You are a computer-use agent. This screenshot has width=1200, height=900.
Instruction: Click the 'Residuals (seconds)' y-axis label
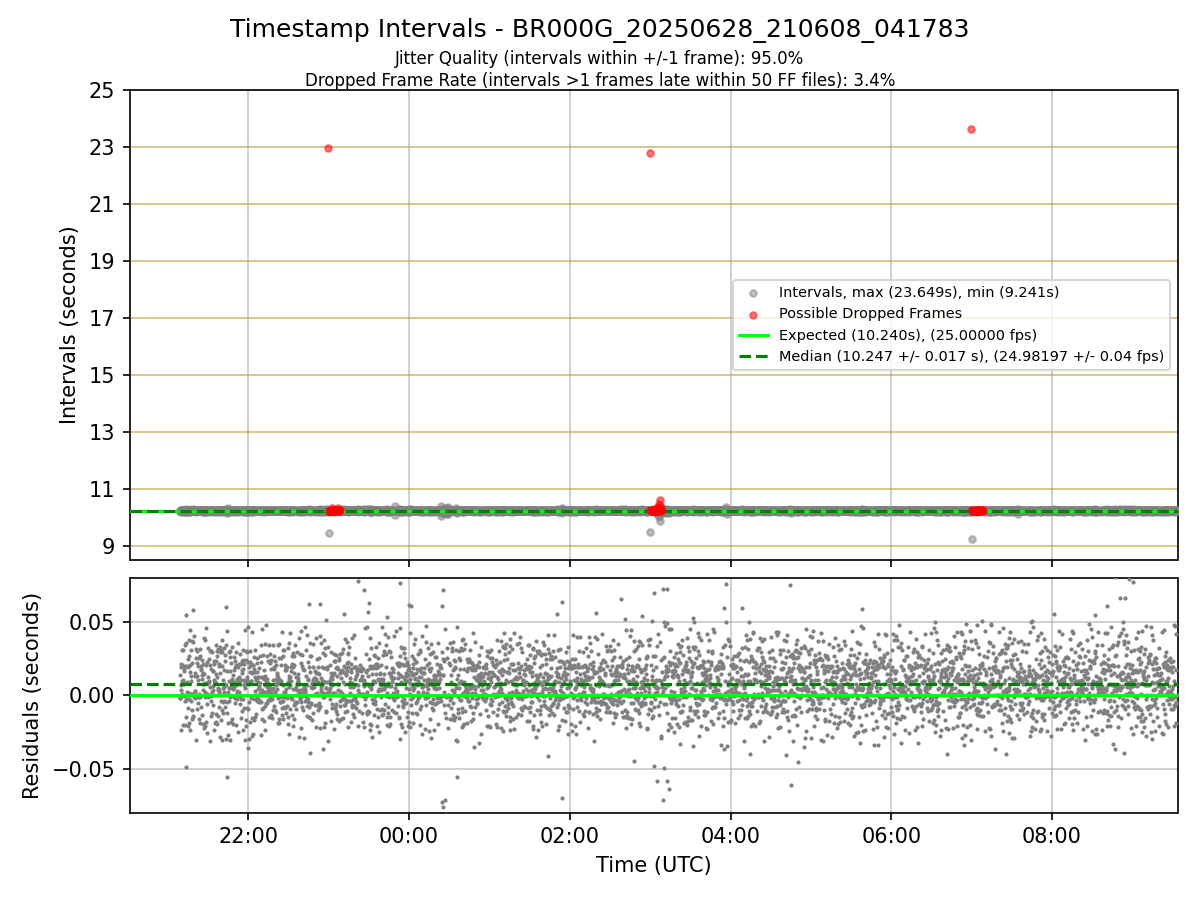31,696
